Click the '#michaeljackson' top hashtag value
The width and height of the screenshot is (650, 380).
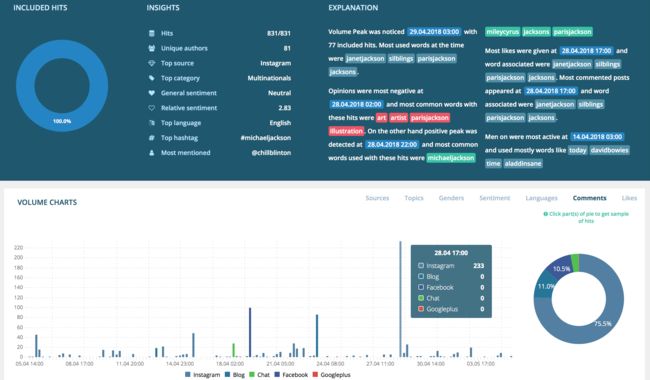tap(266, 138)
